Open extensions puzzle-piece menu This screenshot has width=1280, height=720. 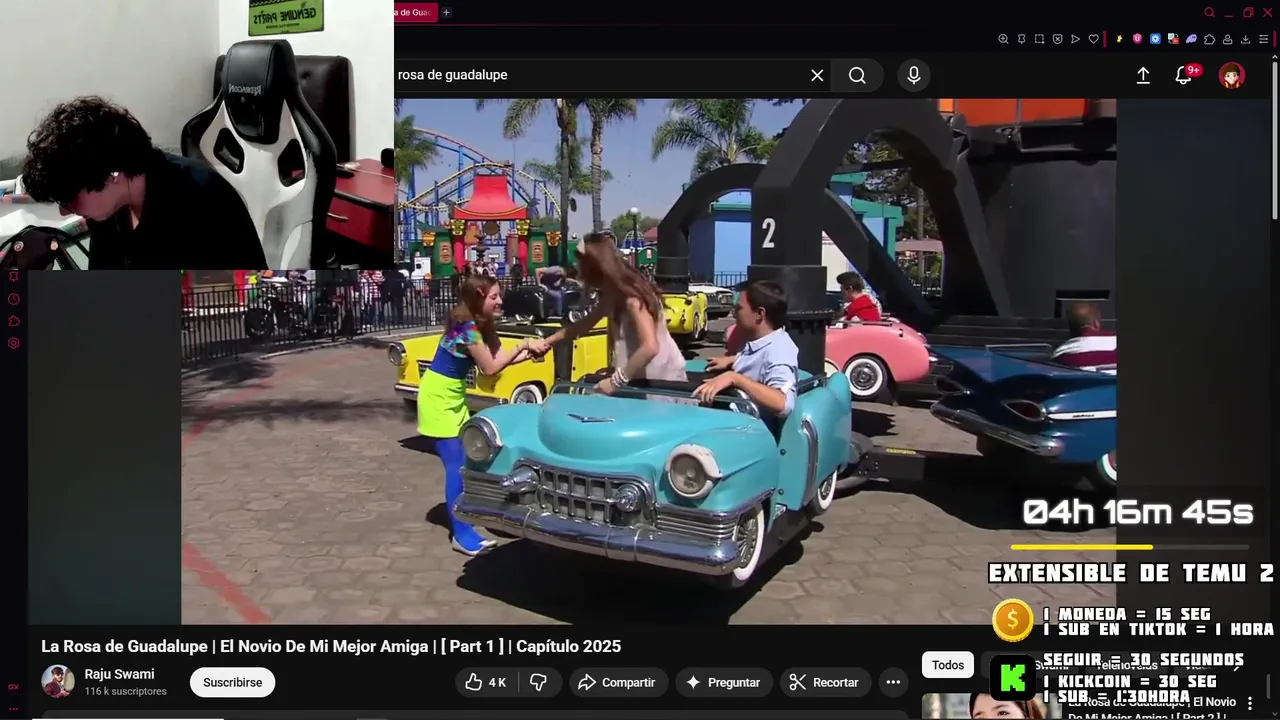[x=1209, y=39]
